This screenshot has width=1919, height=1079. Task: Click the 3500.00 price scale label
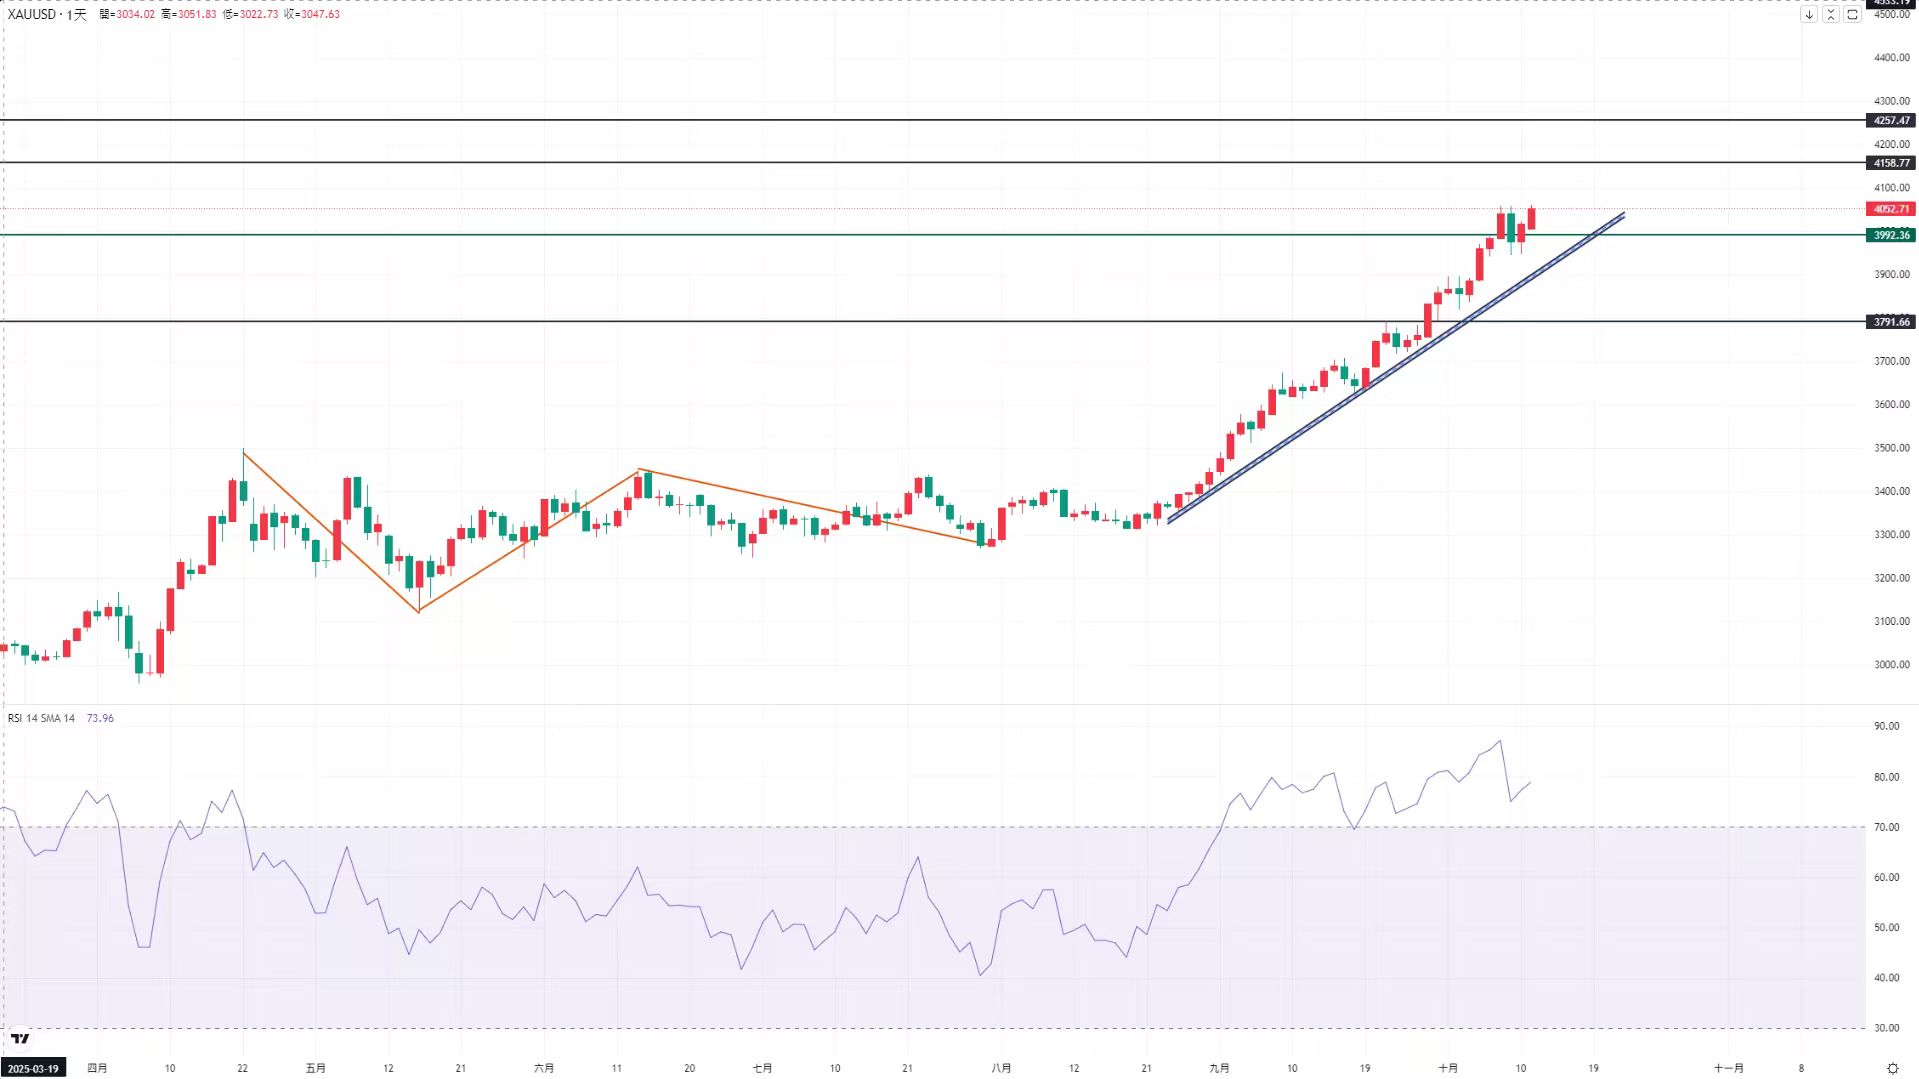pyautogui.click(x=1891, y=448)
